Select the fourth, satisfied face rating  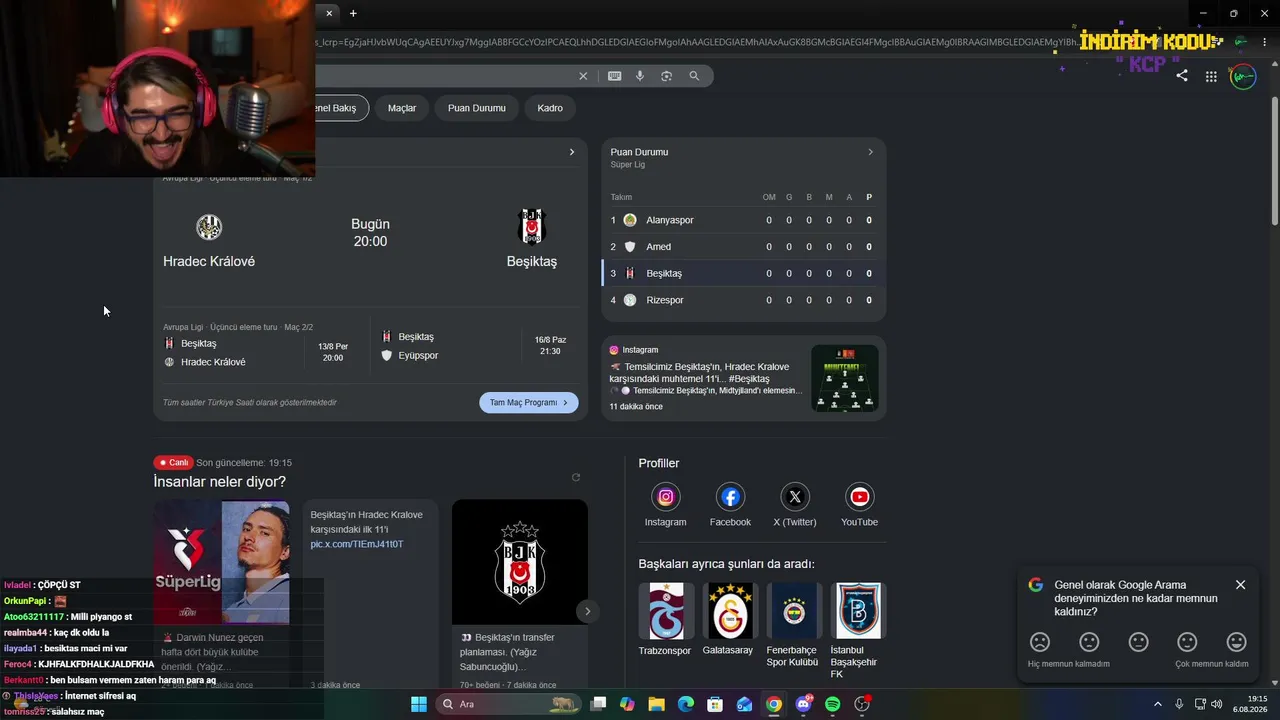pos(1187,642)
